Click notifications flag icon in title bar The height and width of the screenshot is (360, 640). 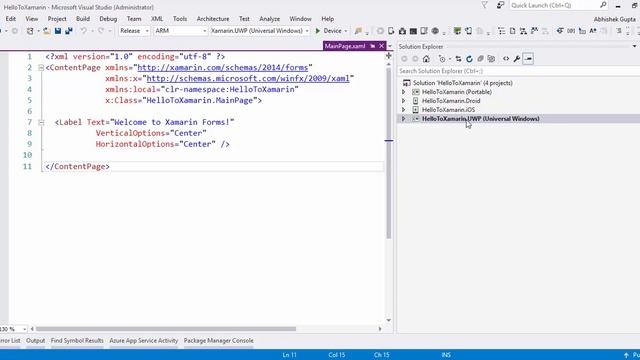pos(484,5)
